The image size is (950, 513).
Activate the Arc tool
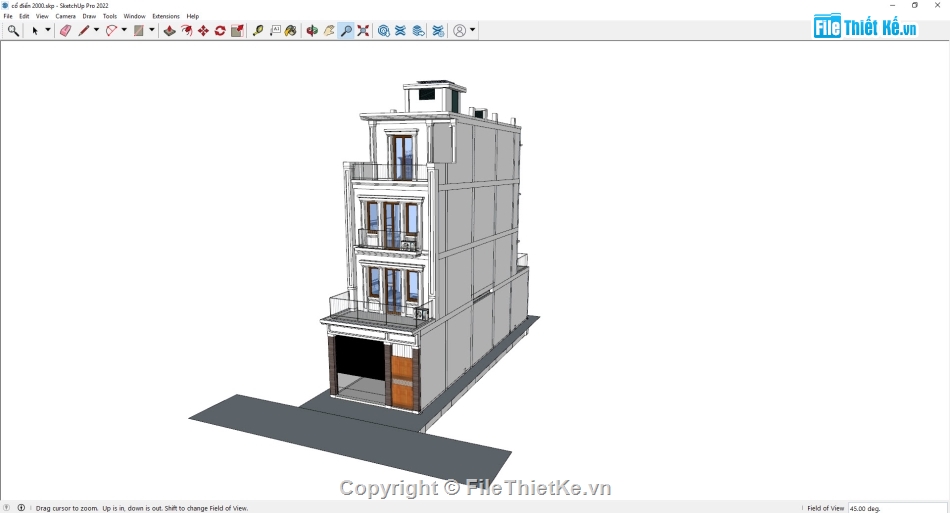[111, 30]
